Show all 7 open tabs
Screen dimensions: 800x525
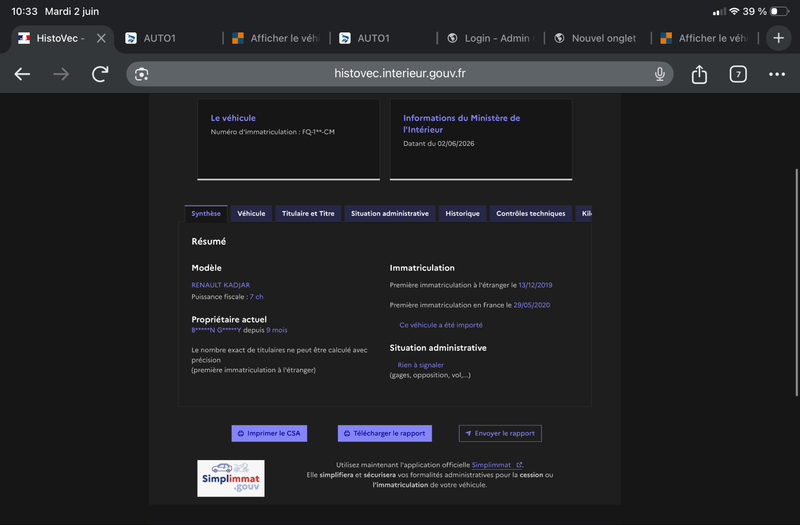tap(738, 74)
